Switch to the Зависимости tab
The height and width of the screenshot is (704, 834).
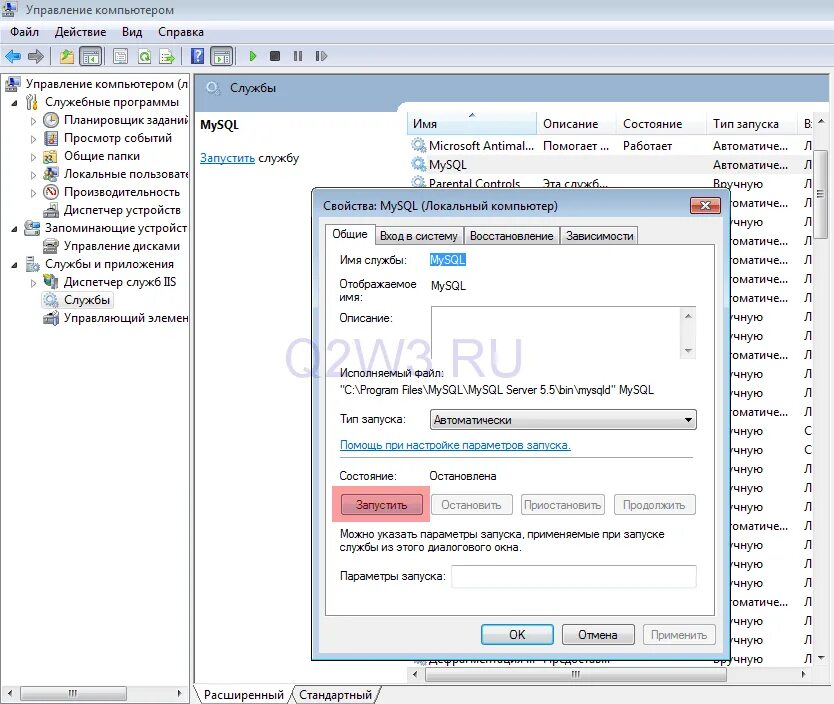click(x=599, y=236)
